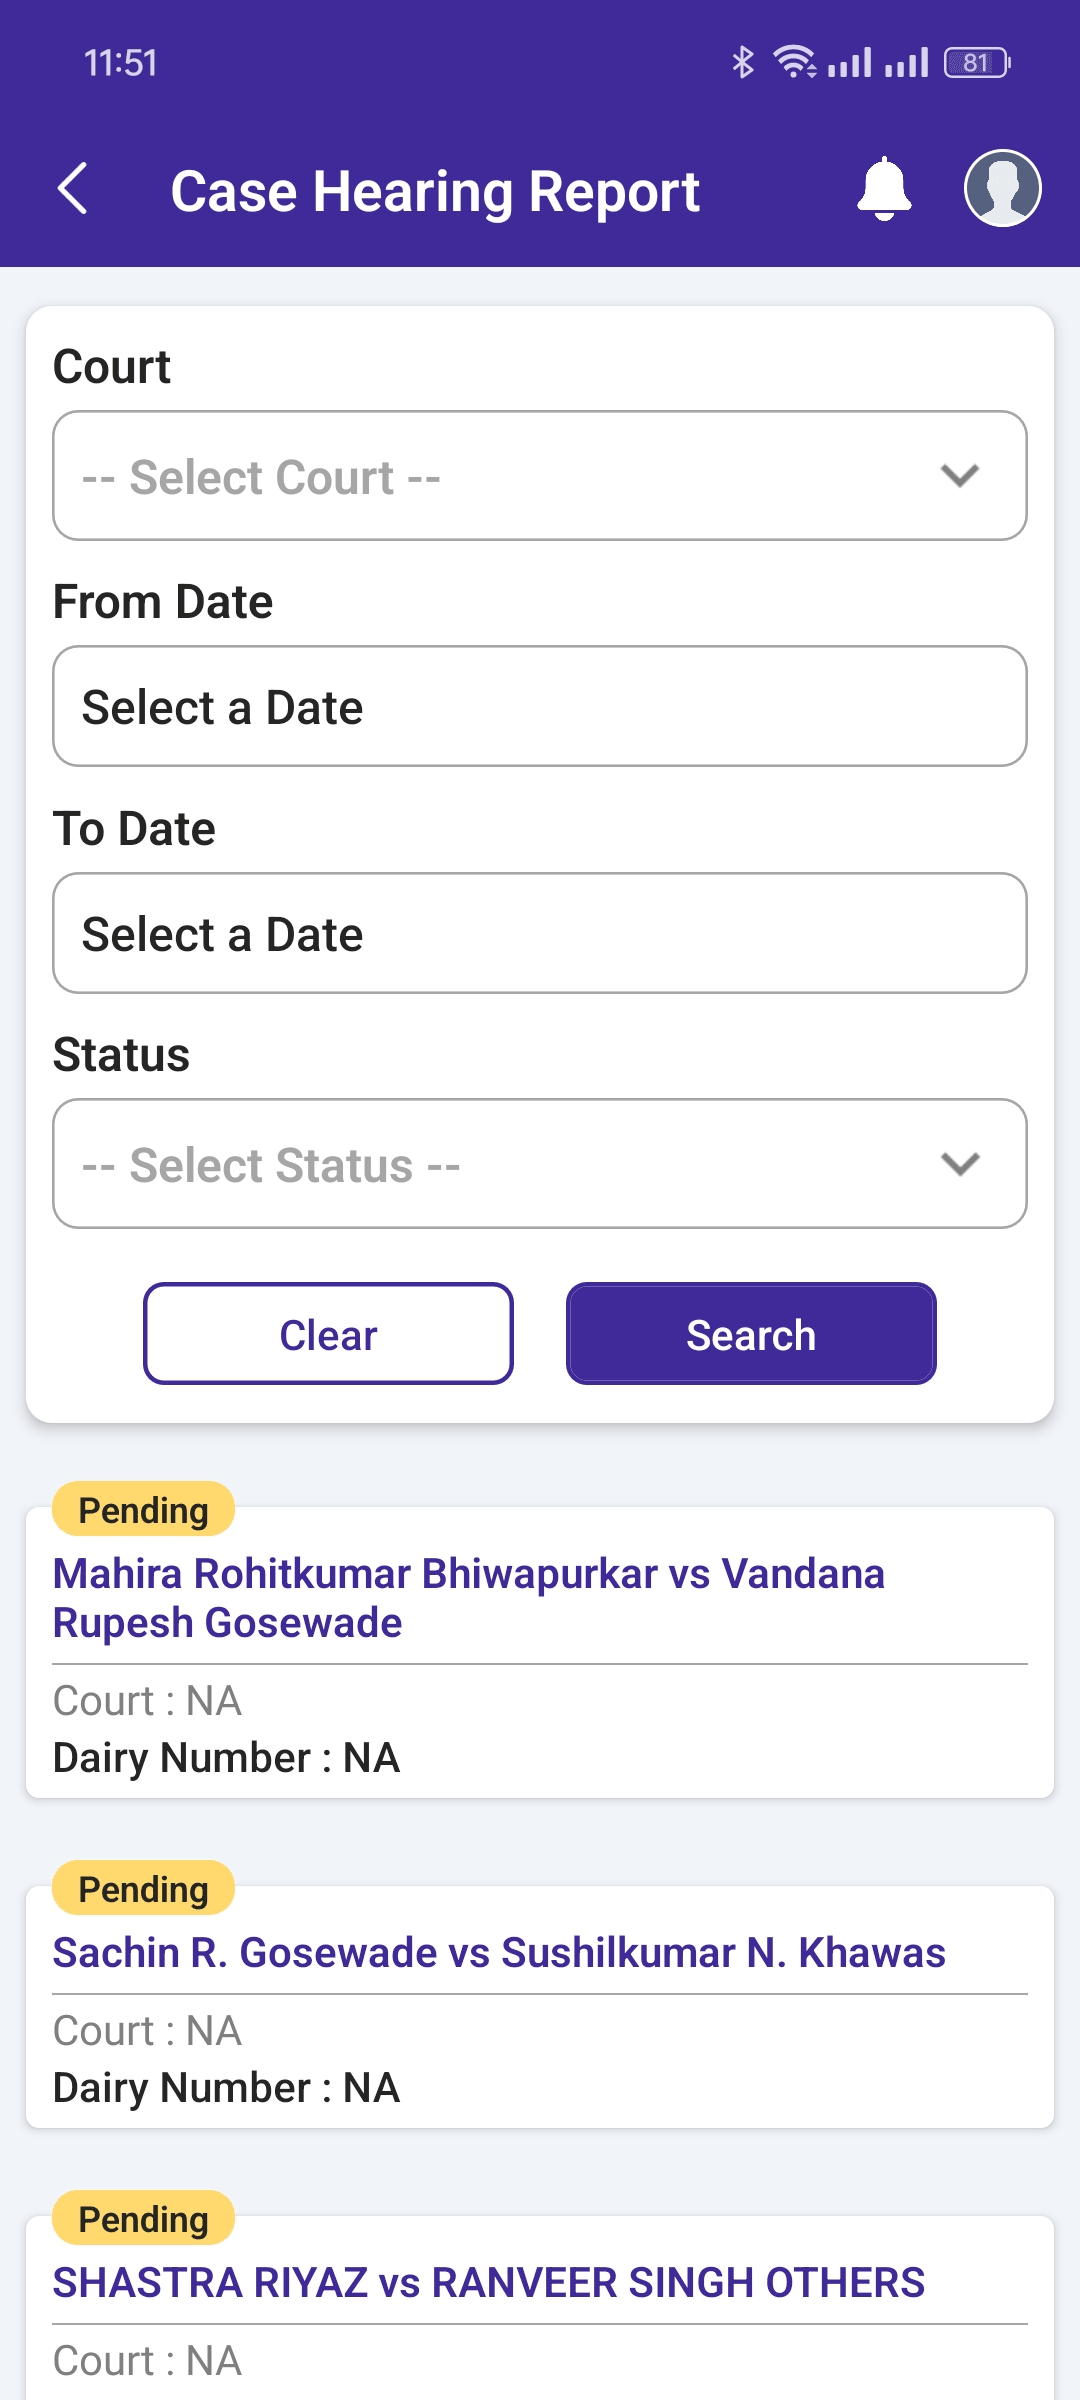This screenshot has width=1080, height=2400.
Task: Expand the Select Court dropdown
Action: pos(540,476)
